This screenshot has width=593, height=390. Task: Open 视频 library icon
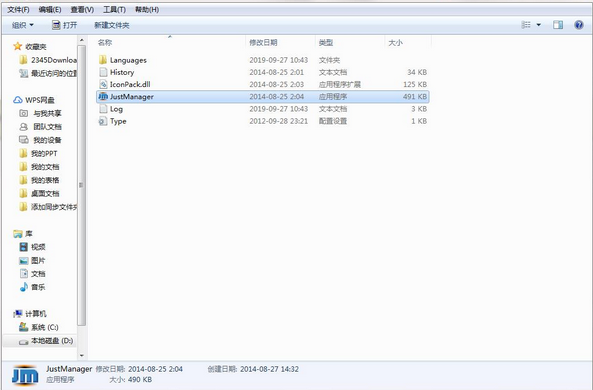(23, 247)
